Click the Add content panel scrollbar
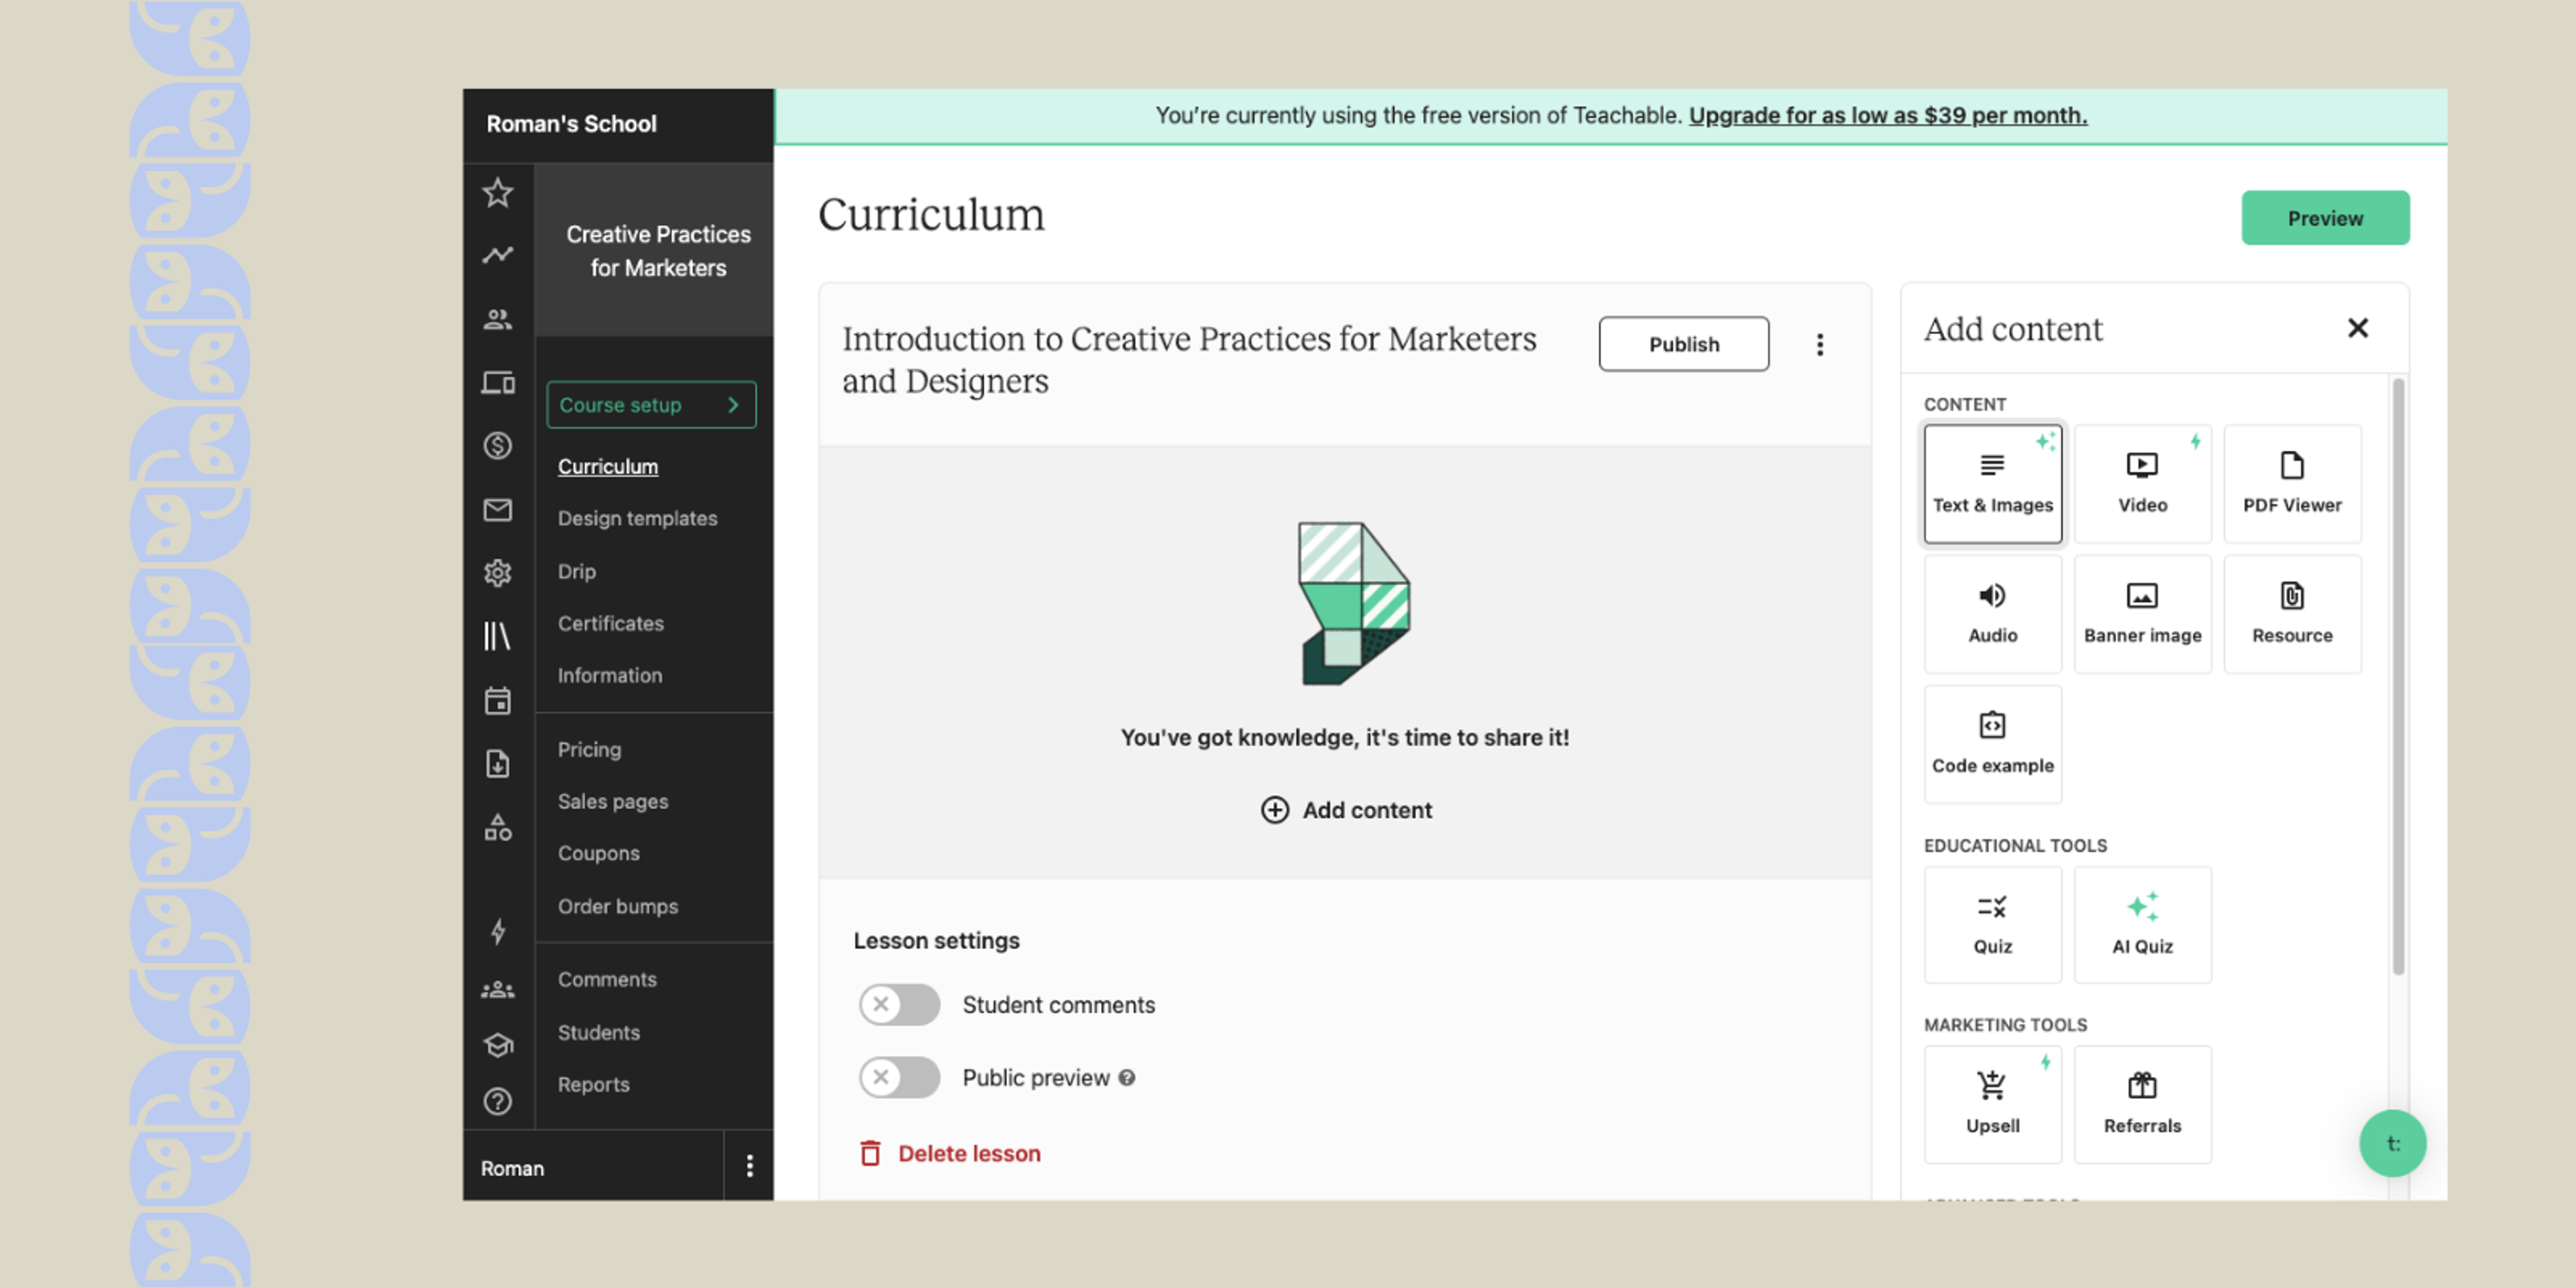This screenshot has height=1288, width=2576. coord(2397,676)
